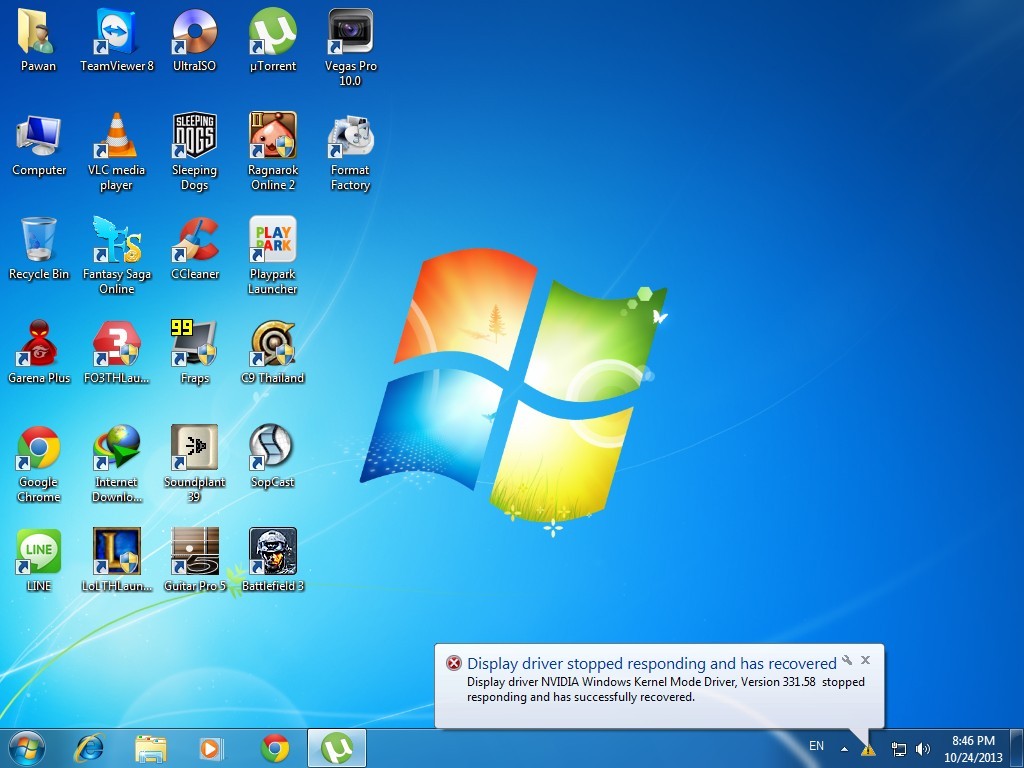Click the red error icon in the balloon
The width and height of the screenshot is (1024, 768).
(x=454, y=664)
